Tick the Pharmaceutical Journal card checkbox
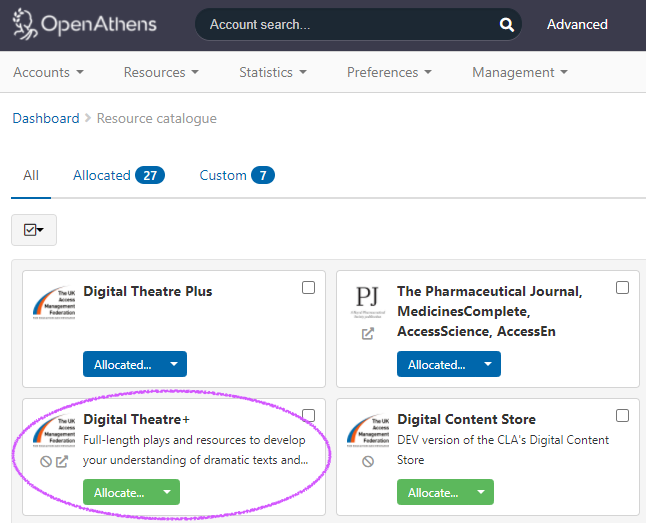Image resolution: width=646 pixels, height=523 pixels. pyautogui.click(x=622, y=287)
